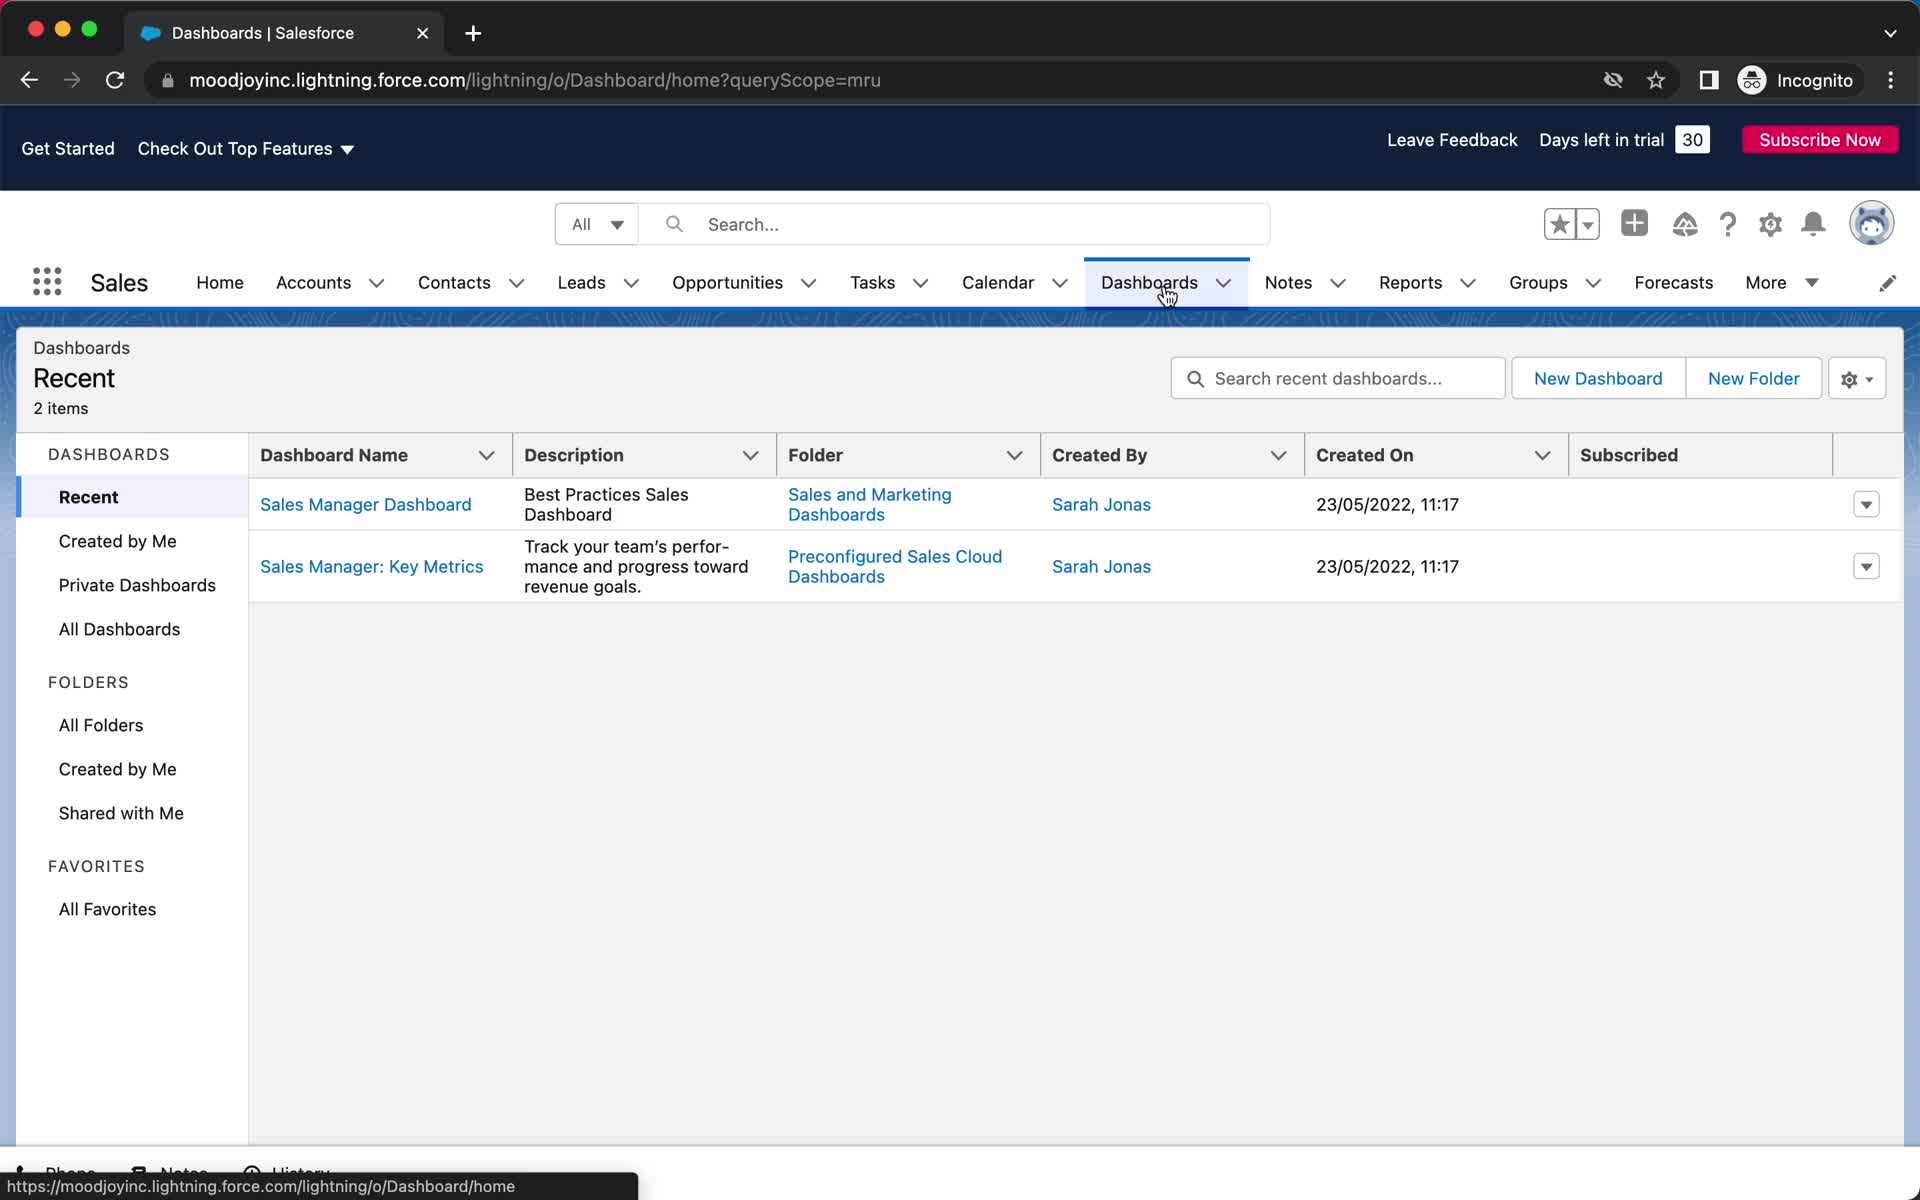Switch to the Forecasts tab
The image size is (1920, 1200).
pyautogui.click(x=1673, y=283)
